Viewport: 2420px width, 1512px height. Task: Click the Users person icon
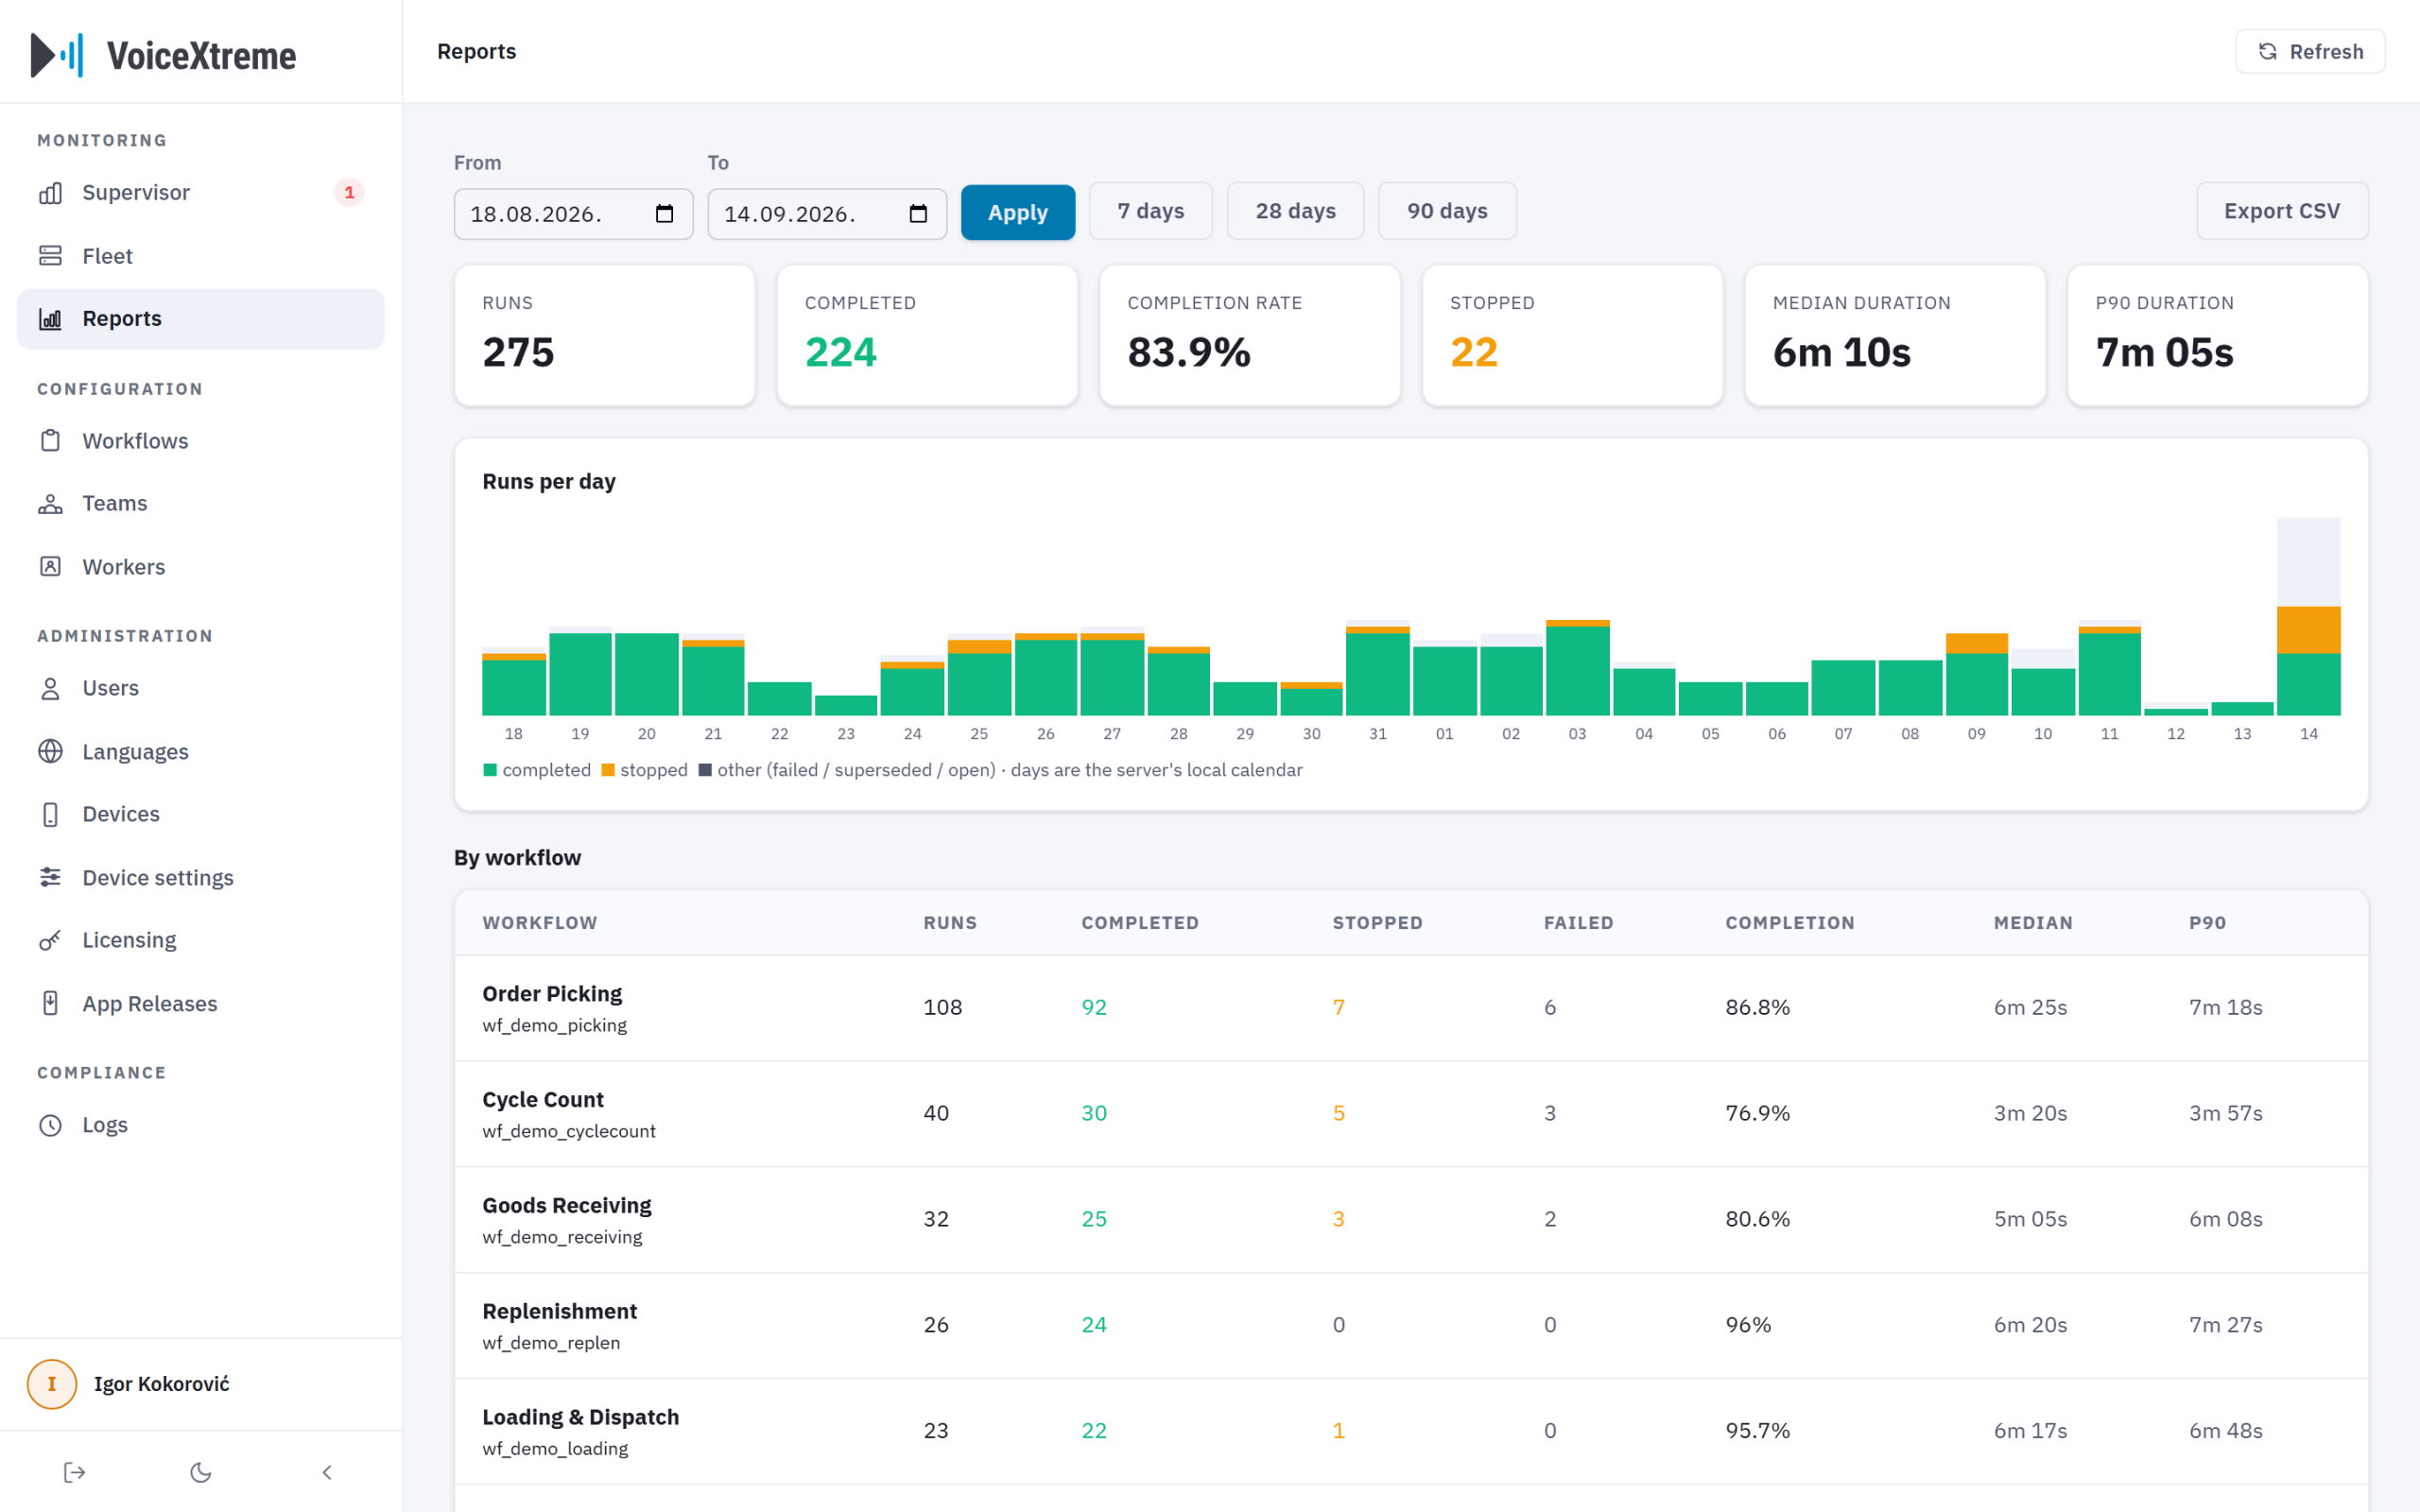(x=50, y=688)
